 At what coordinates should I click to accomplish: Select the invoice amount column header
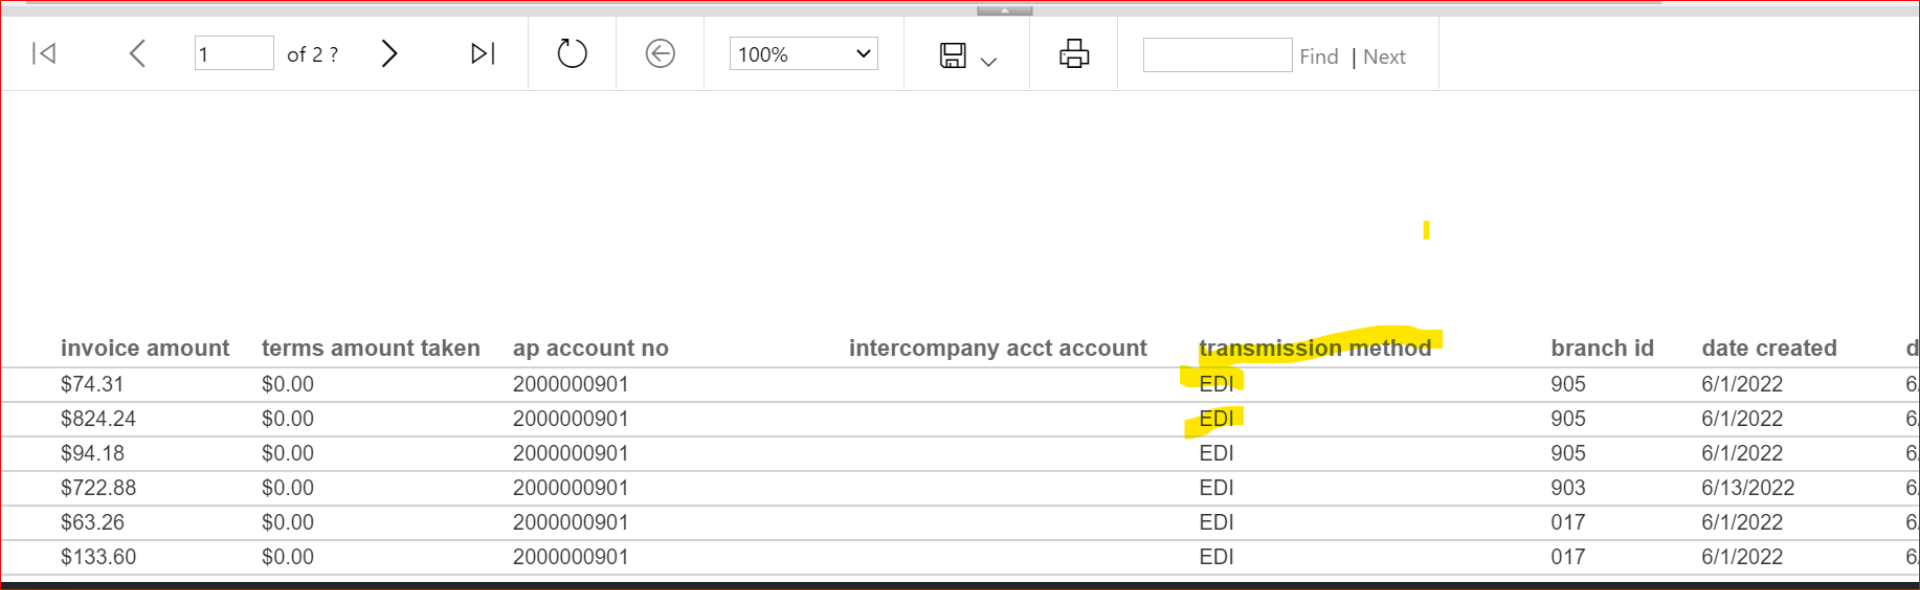(145, 348)
